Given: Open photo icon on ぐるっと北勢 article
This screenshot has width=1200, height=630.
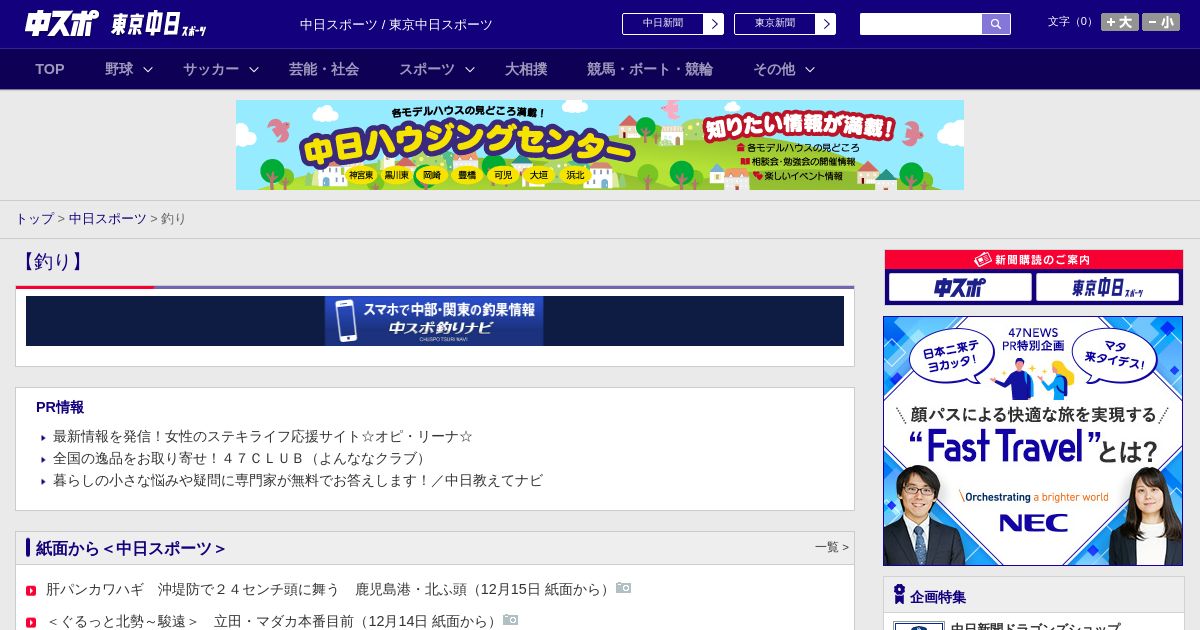Looking at the screenshot, I should (510, 620).
